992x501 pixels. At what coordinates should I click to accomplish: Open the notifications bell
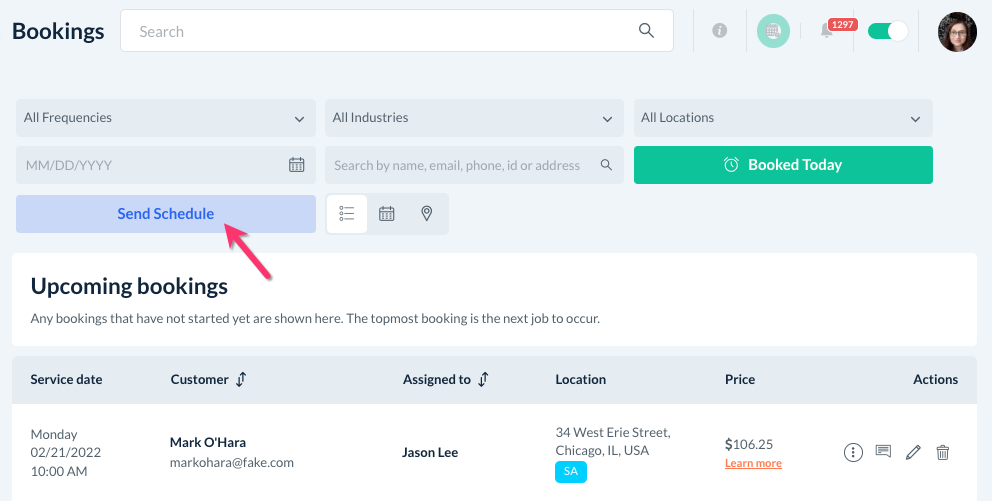coord(827,31)
